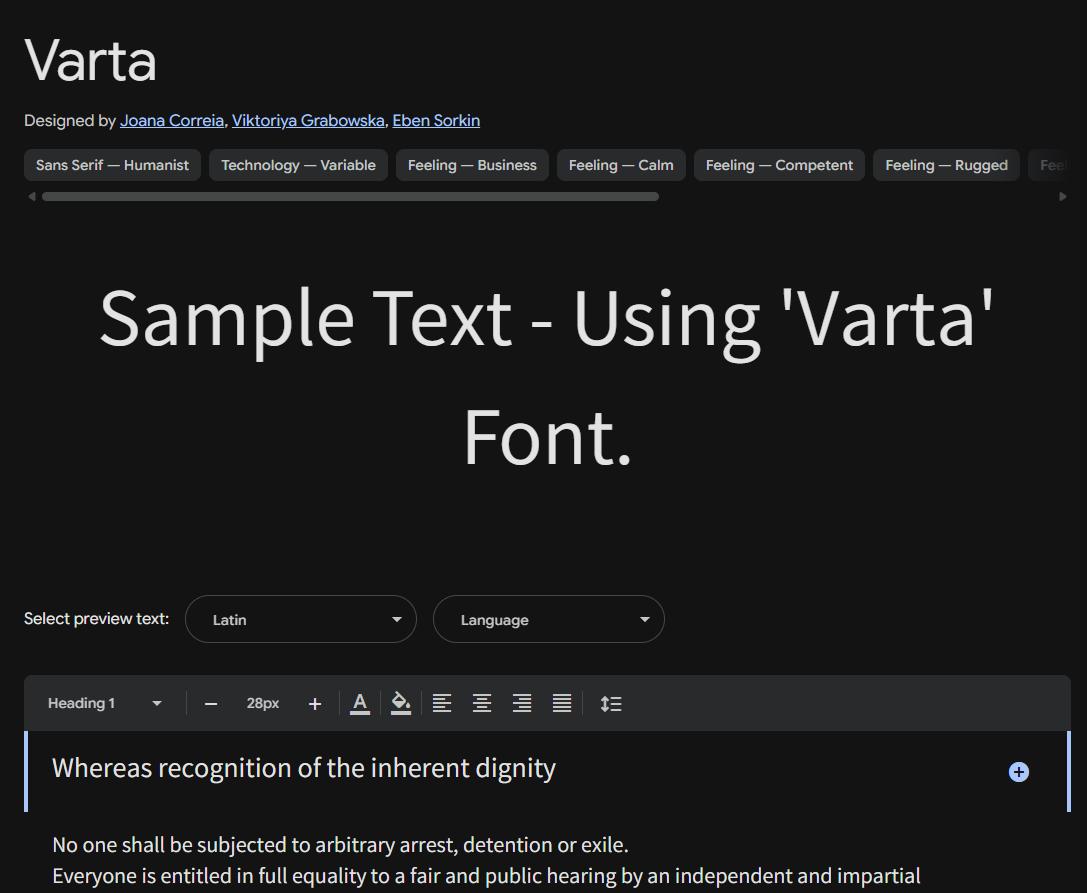Open Eben Sorkin designer link
Viewport: 1087px width, 893px height.
tap(436, 121)
